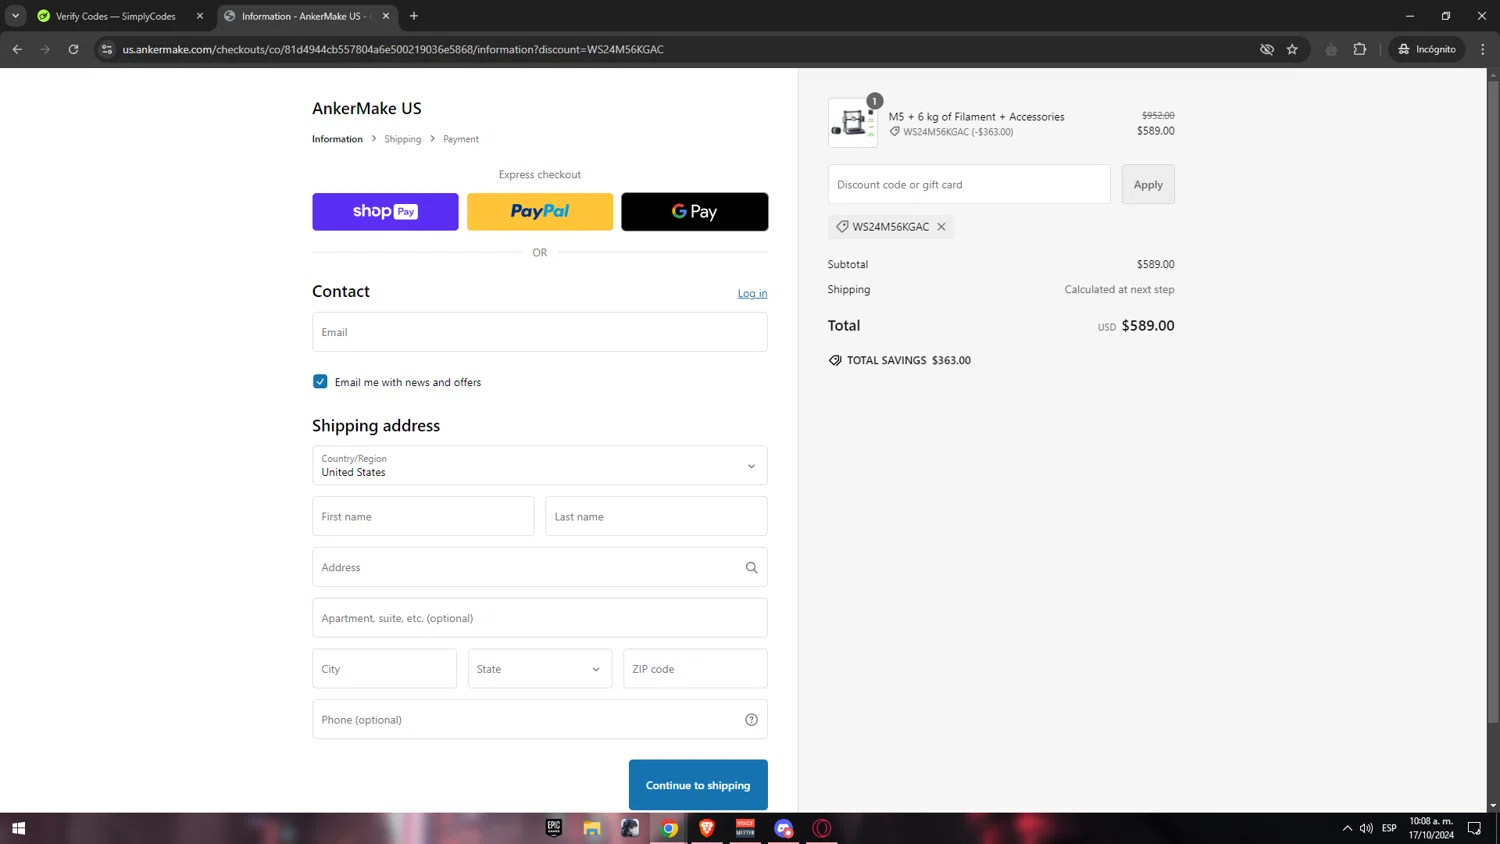Reload the checkout page
1500x844 pixels.
click(x=73, y=49)
